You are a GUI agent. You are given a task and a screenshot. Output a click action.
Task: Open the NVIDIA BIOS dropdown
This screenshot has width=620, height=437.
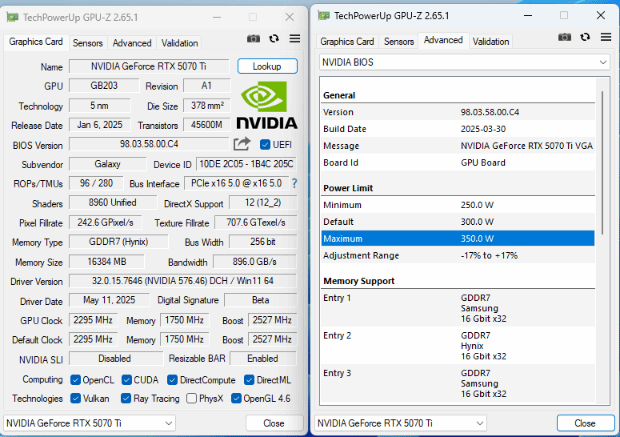pyautogui.click(x=464, y=62)
